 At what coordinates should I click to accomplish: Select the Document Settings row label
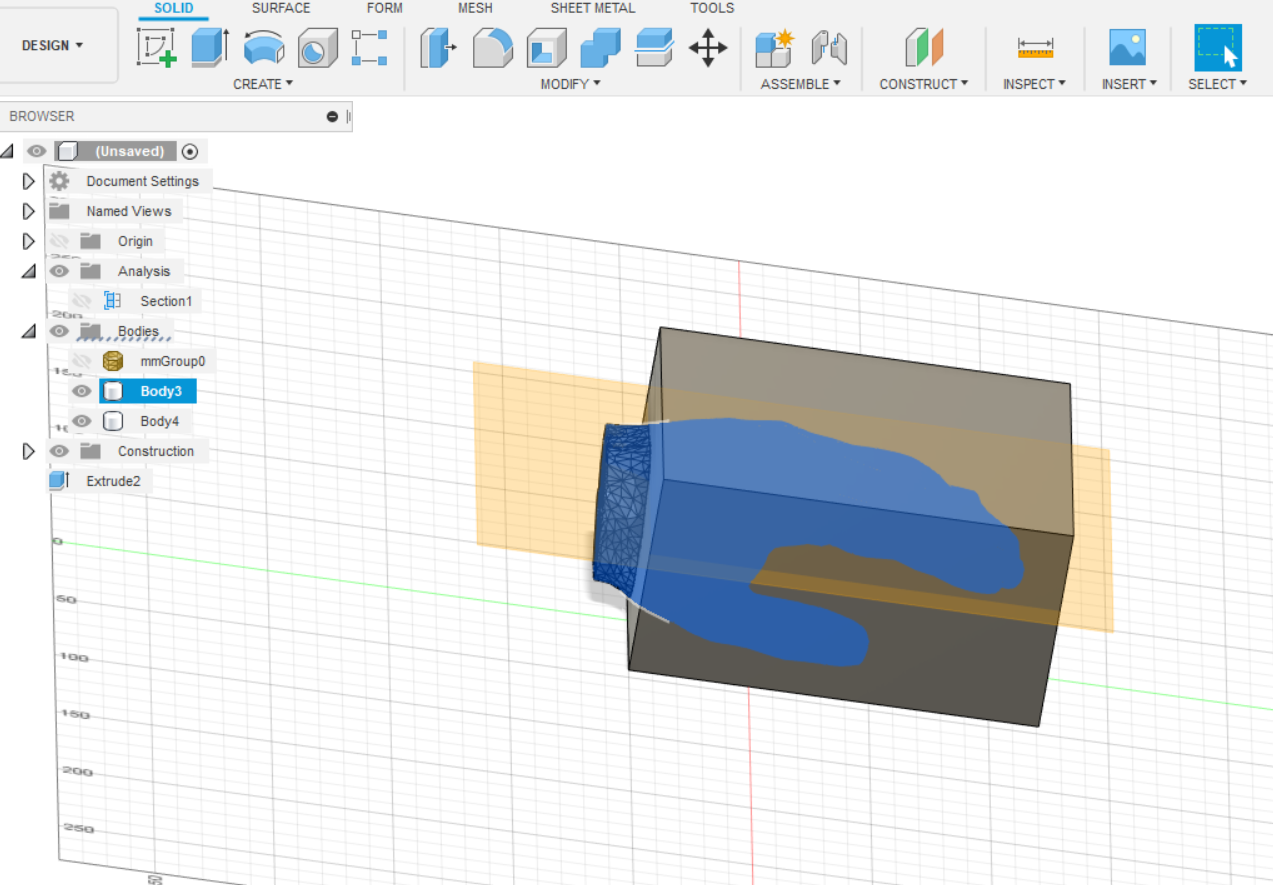click(x=142, y=181)
